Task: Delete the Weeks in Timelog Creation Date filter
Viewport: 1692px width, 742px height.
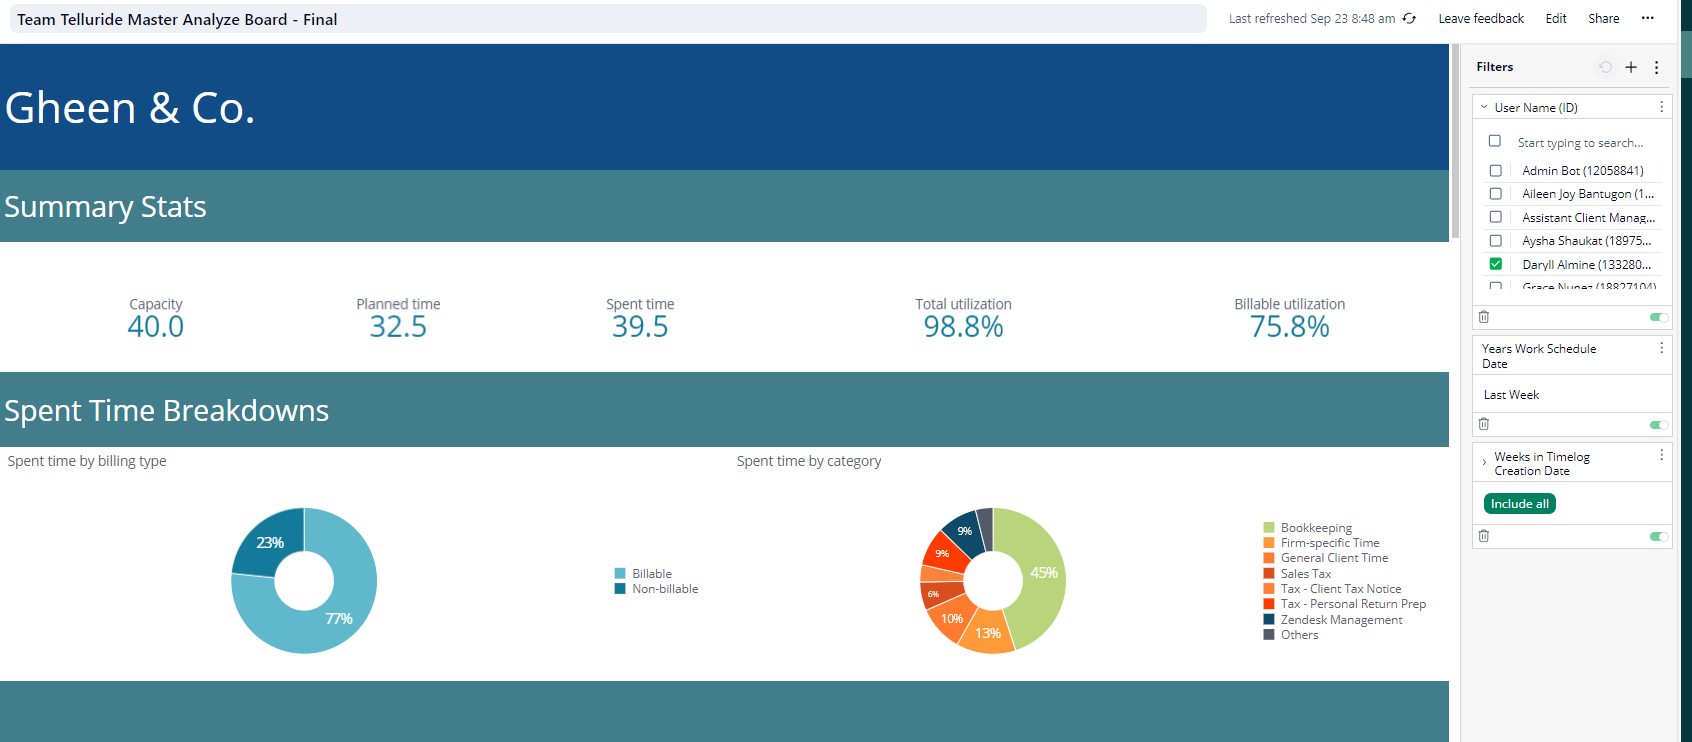Action: (1484, 536)
